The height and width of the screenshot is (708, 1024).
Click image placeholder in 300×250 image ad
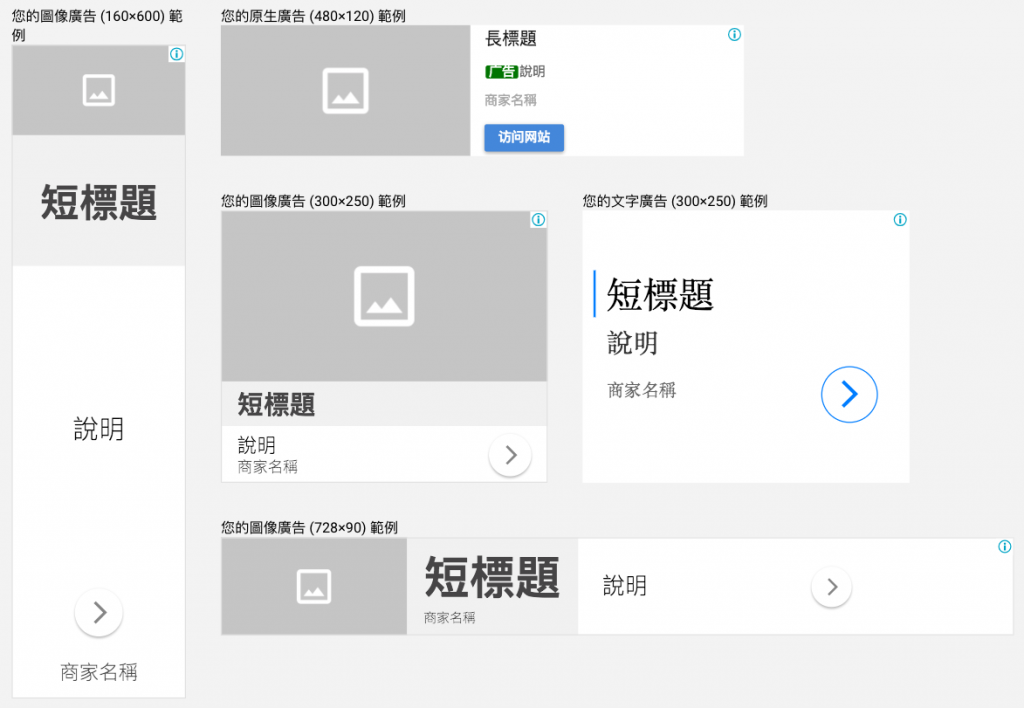tap(384, 296)
